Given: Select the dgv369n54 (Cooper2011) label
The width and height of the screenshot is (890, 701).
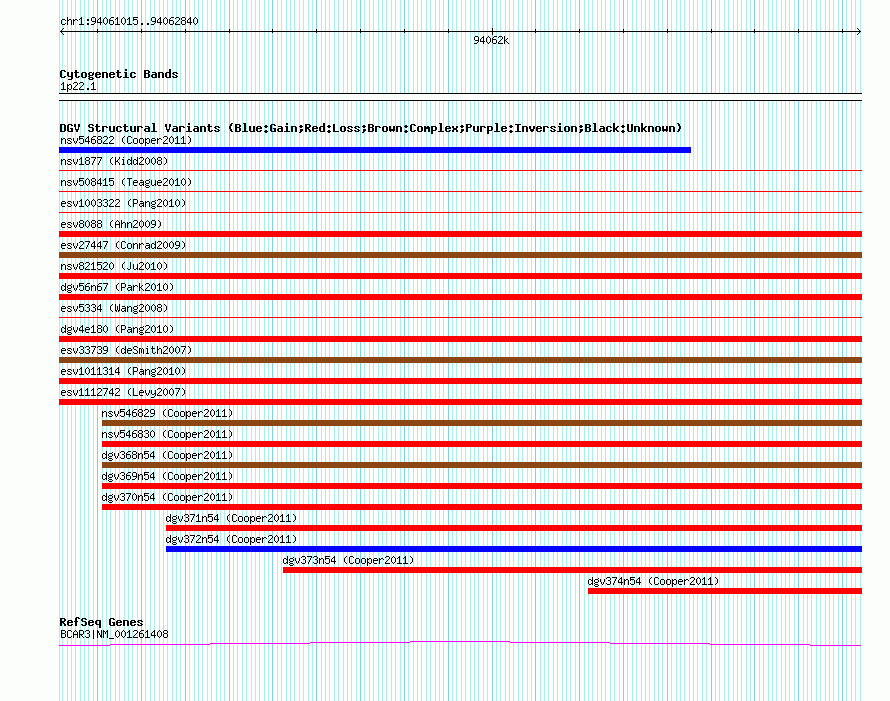Looking at the screenshot, I should coord(167,476).
